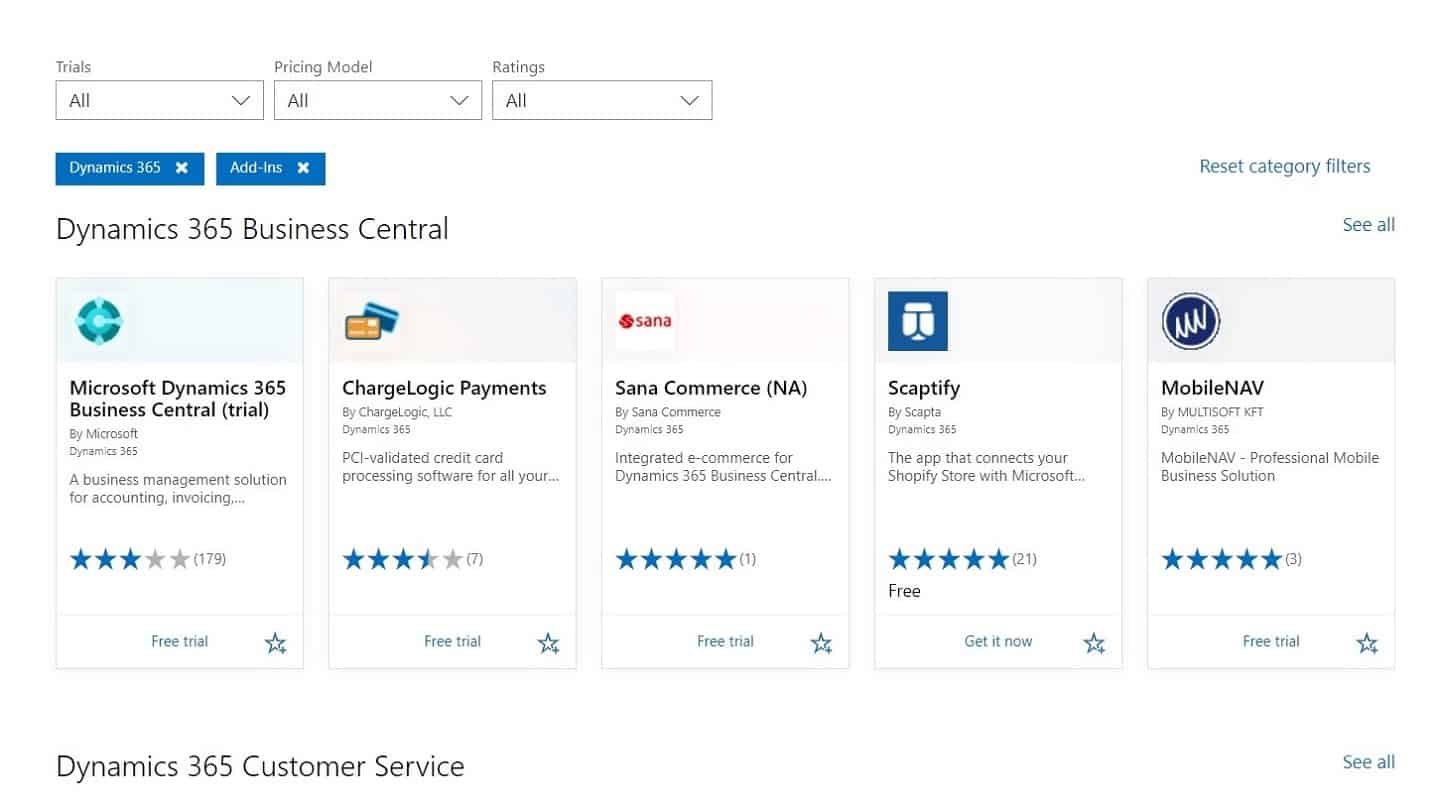Viewport: 1440px width, 809px height.
Task: Click the MobileNAV star rating (3)
Action: pos(1232,559)
